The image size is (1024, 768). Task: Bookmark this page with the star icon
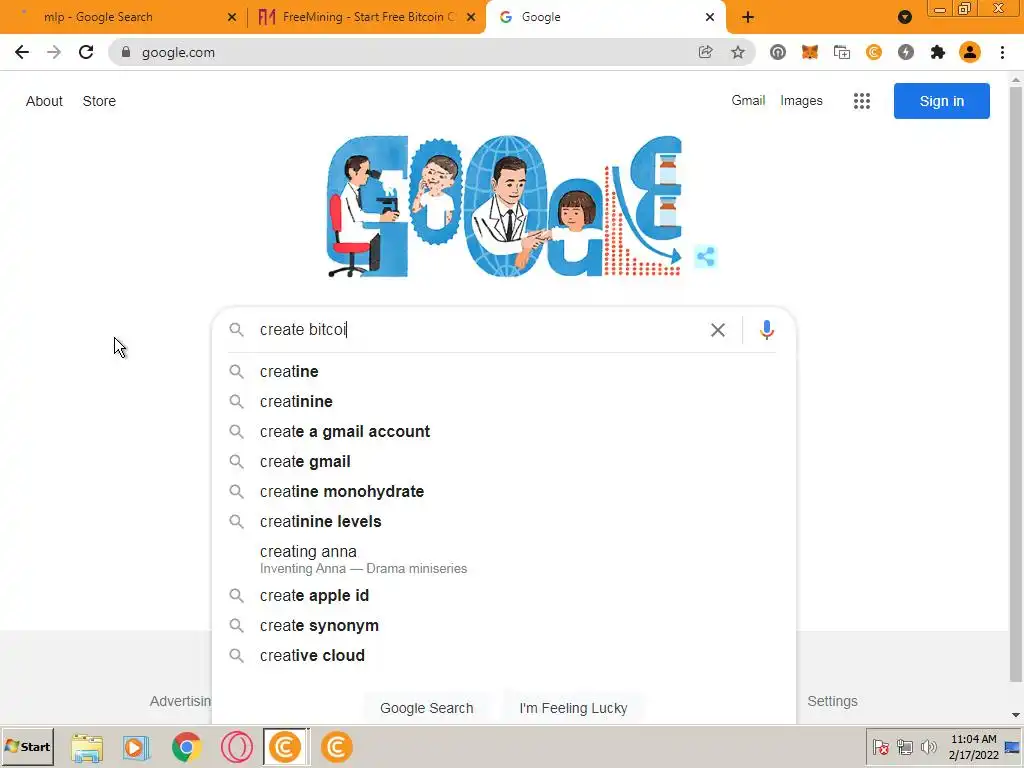pyautogui.click(x=738, y=52)
